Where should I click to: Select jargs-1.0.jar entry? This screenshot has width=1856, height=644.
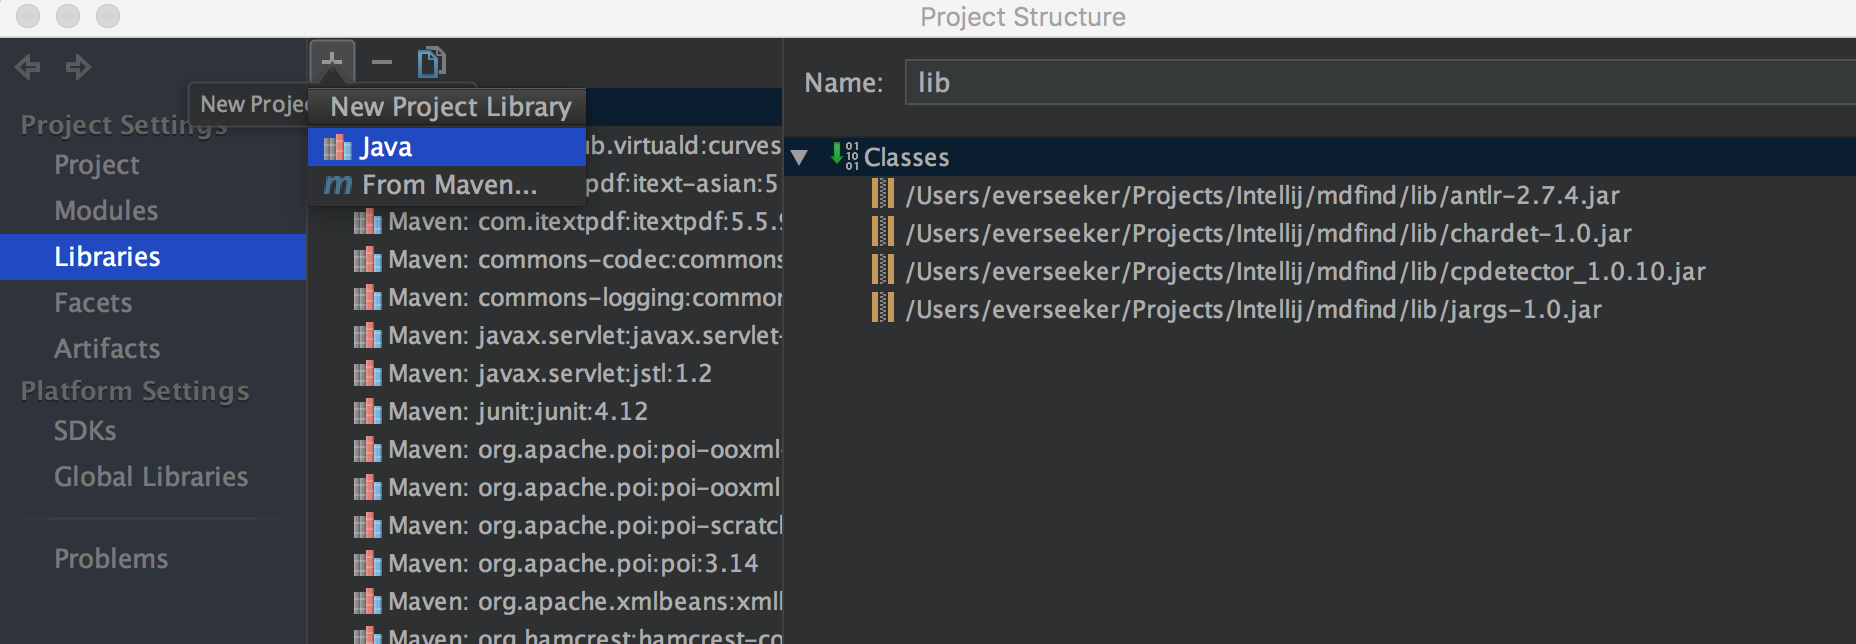coord(1253,309)
